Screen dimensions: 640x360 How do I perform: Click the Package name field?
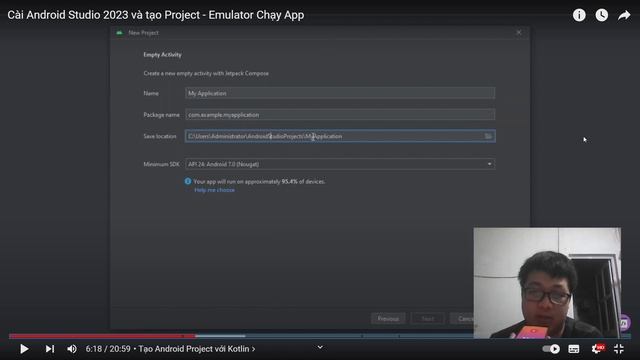pyautogui.click(x=340, y=115)
